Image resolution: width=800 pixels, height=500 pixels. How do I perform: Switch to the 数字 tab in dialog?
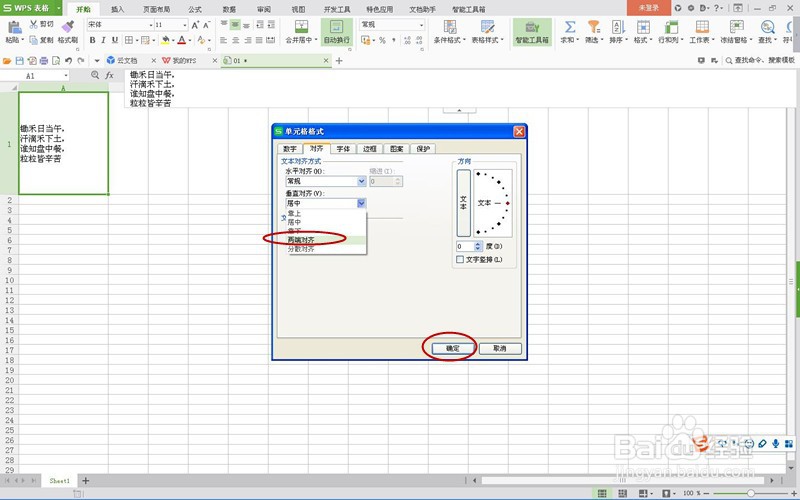[290, 148]
